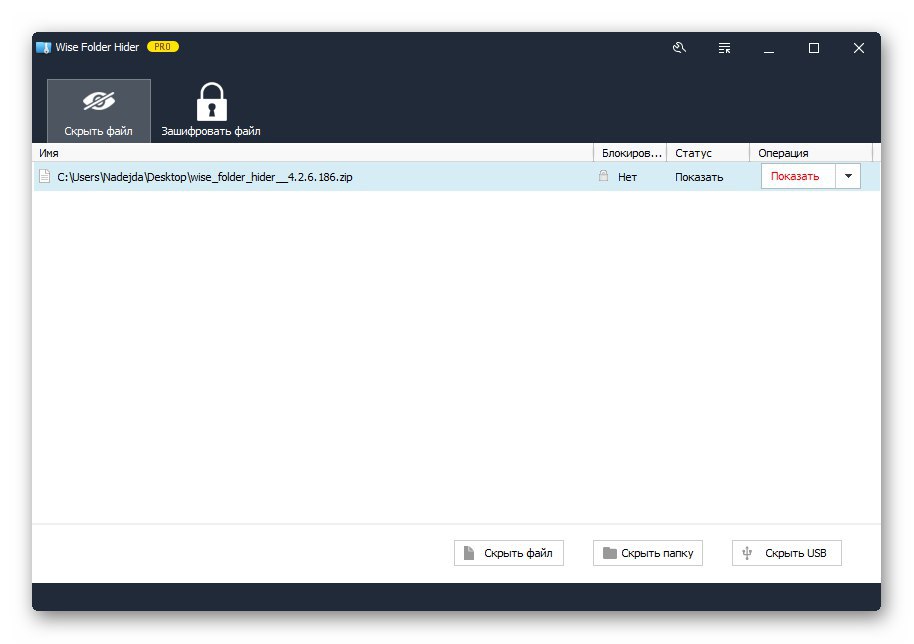Close the Wise Folder Hider window
Image resolution: width=914 pixels, height=644 pixels.
(859, 48)
